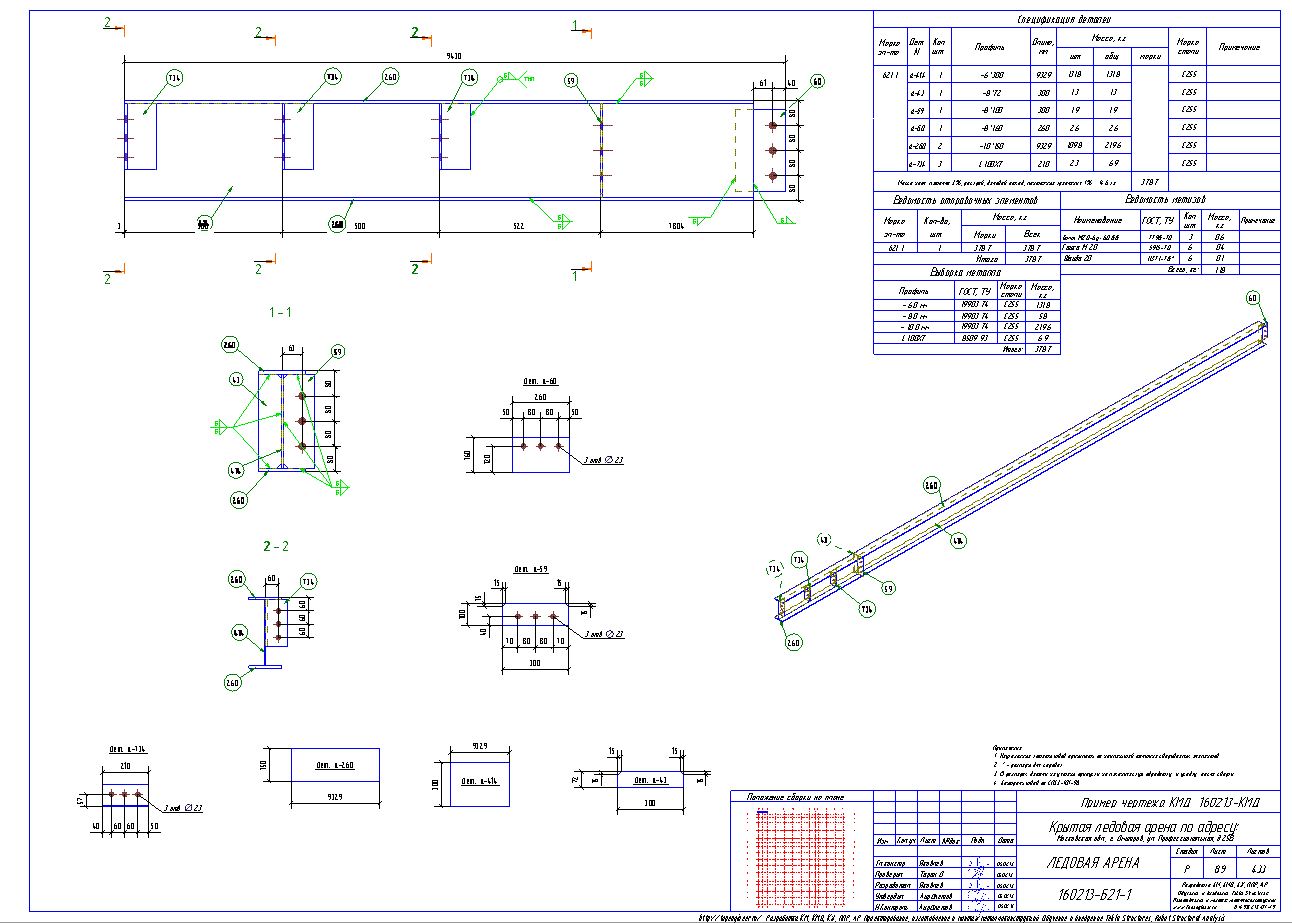Click the "1 - 1" section view title
Image resolution: width=1292 pixels, height=923 pixels.
[x=281, y=312]
